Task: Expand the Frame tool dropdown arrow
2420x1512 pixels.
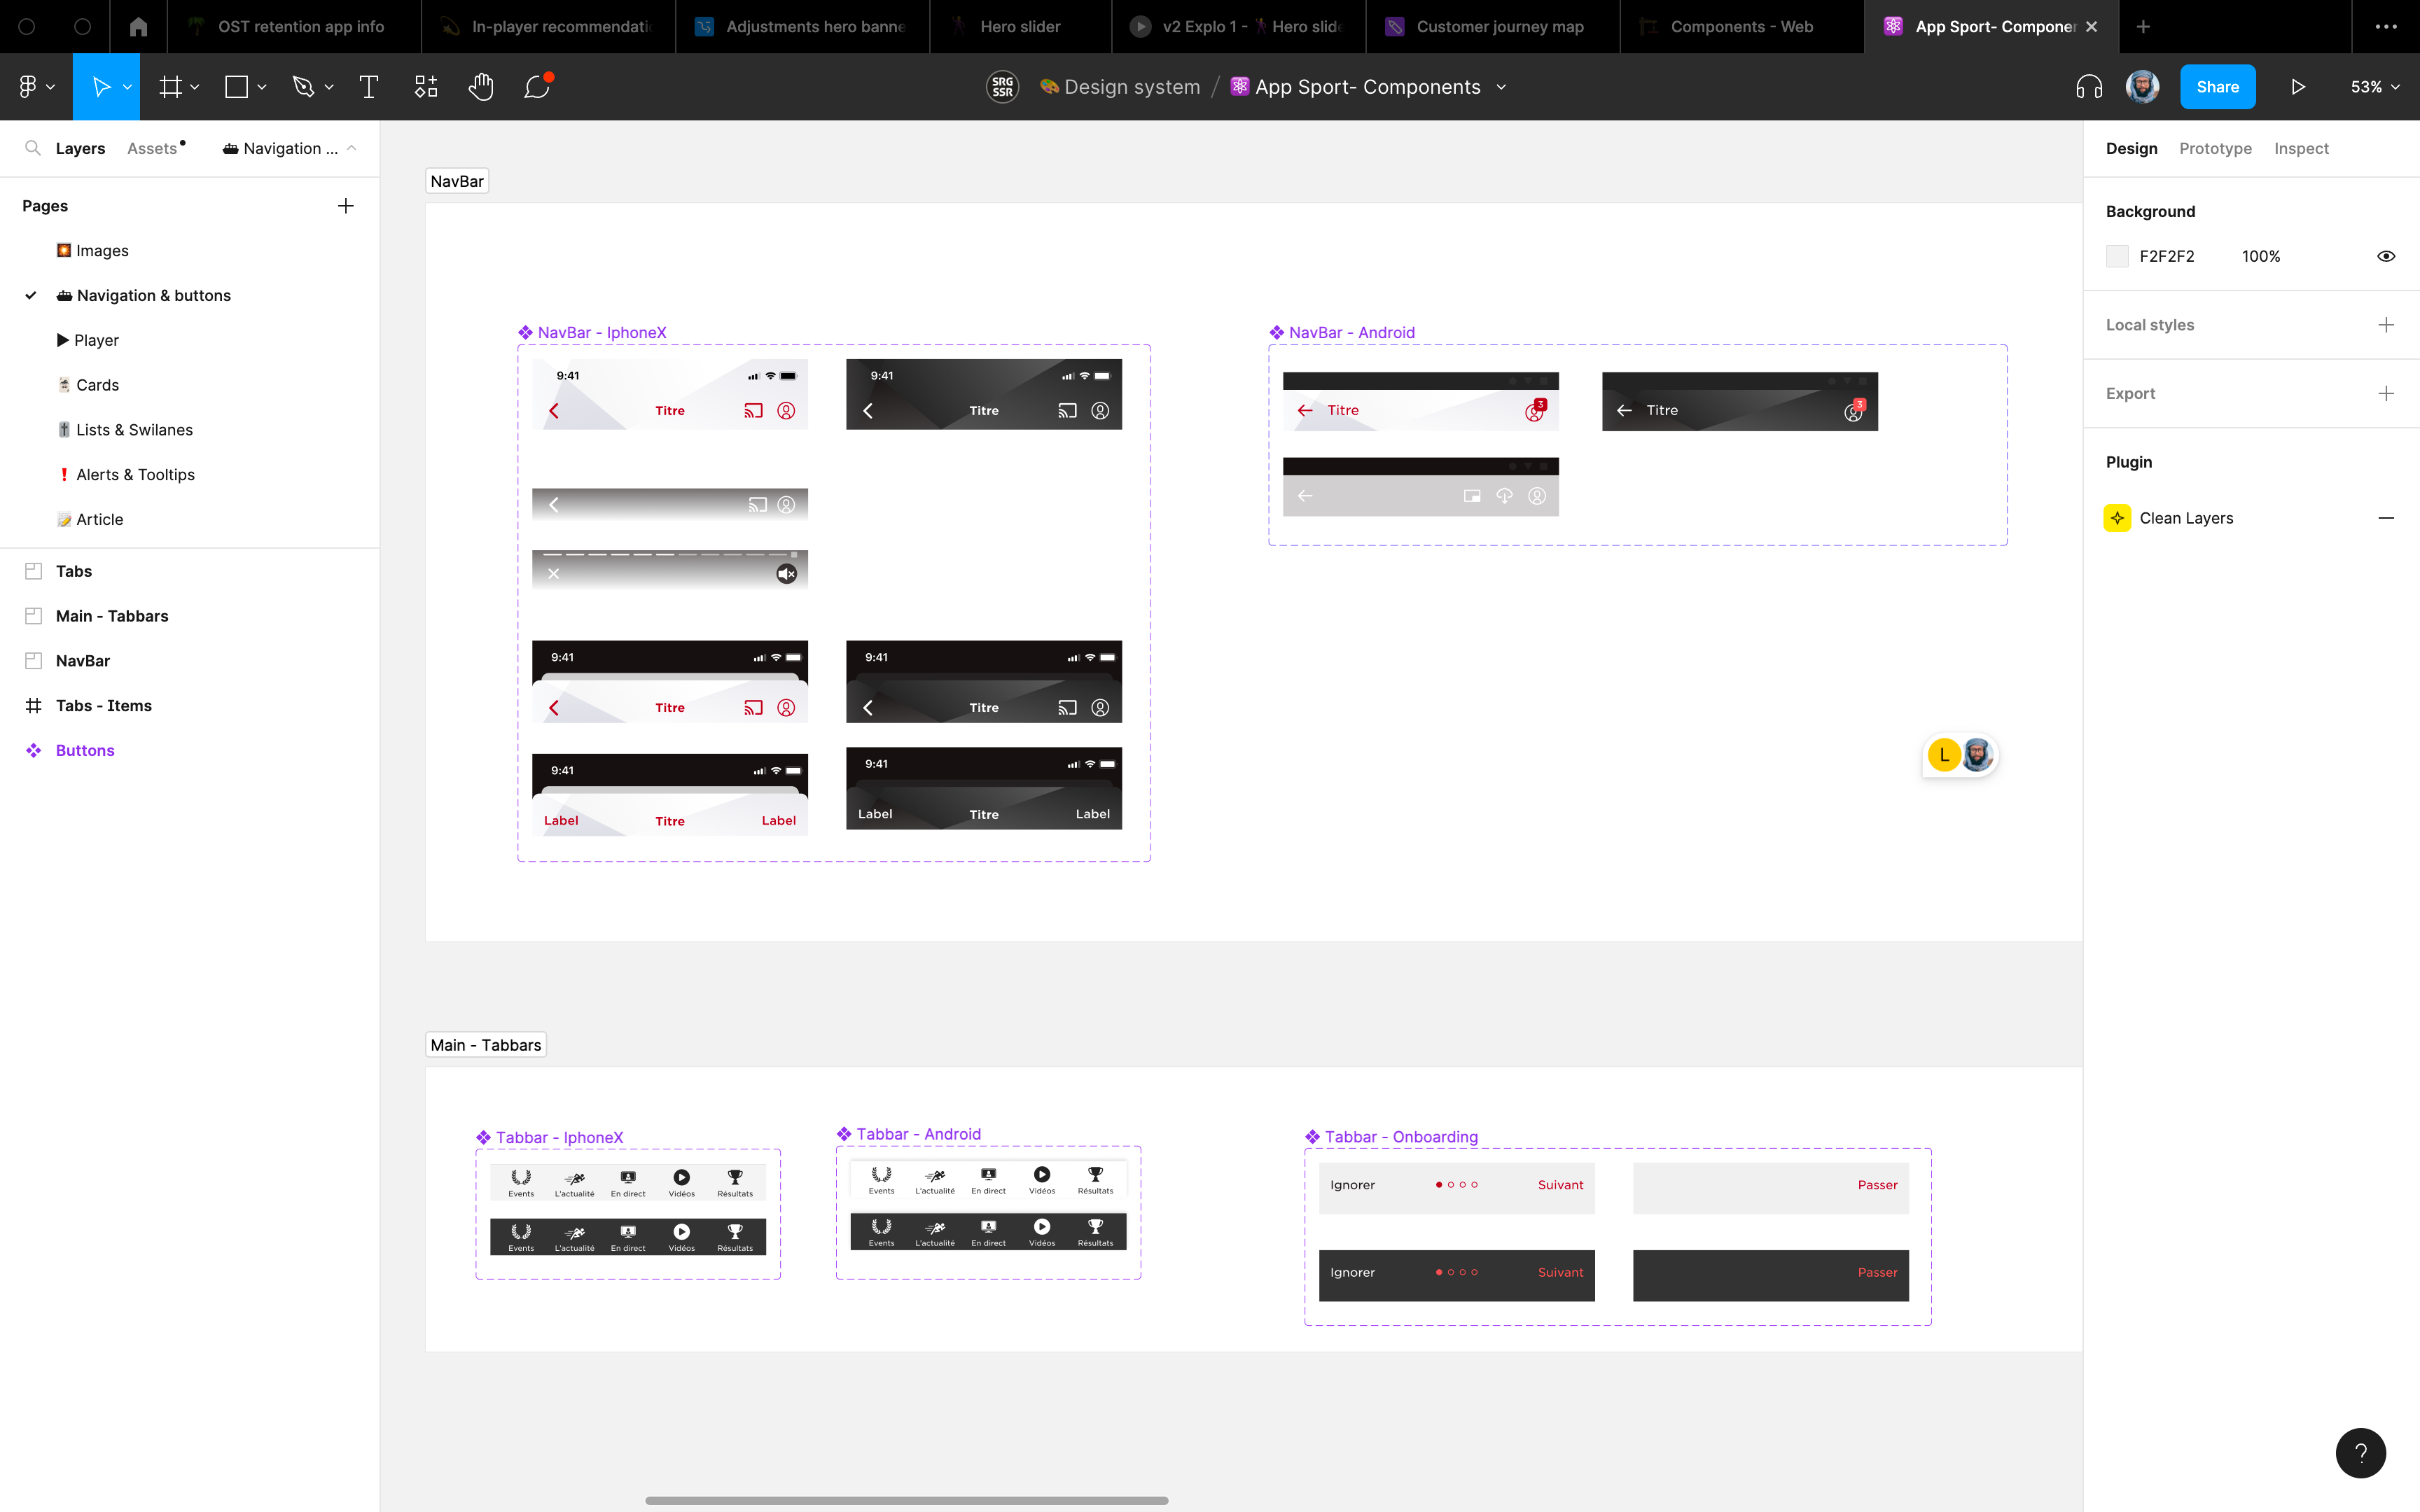Action: [195, 87]
